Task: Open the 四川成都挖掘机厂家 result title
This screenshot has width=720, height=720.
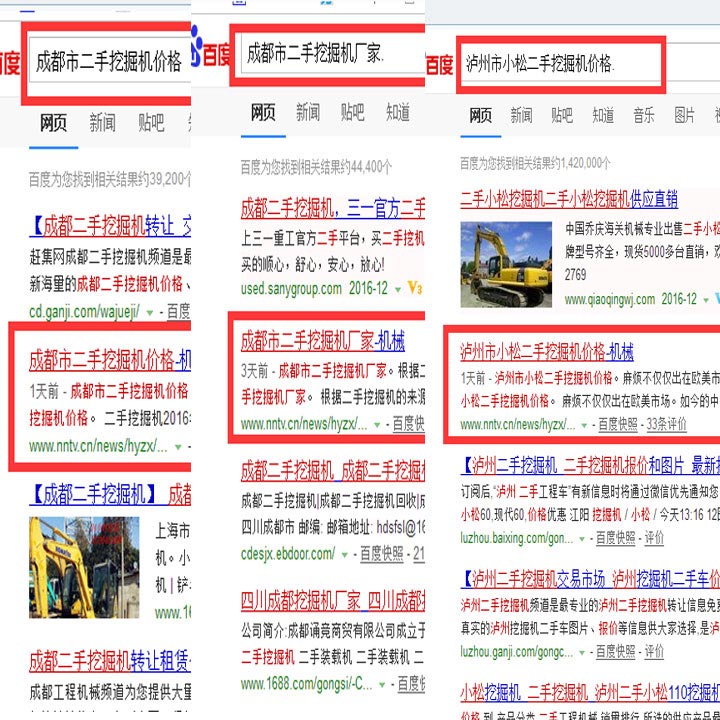Action: 333,601
